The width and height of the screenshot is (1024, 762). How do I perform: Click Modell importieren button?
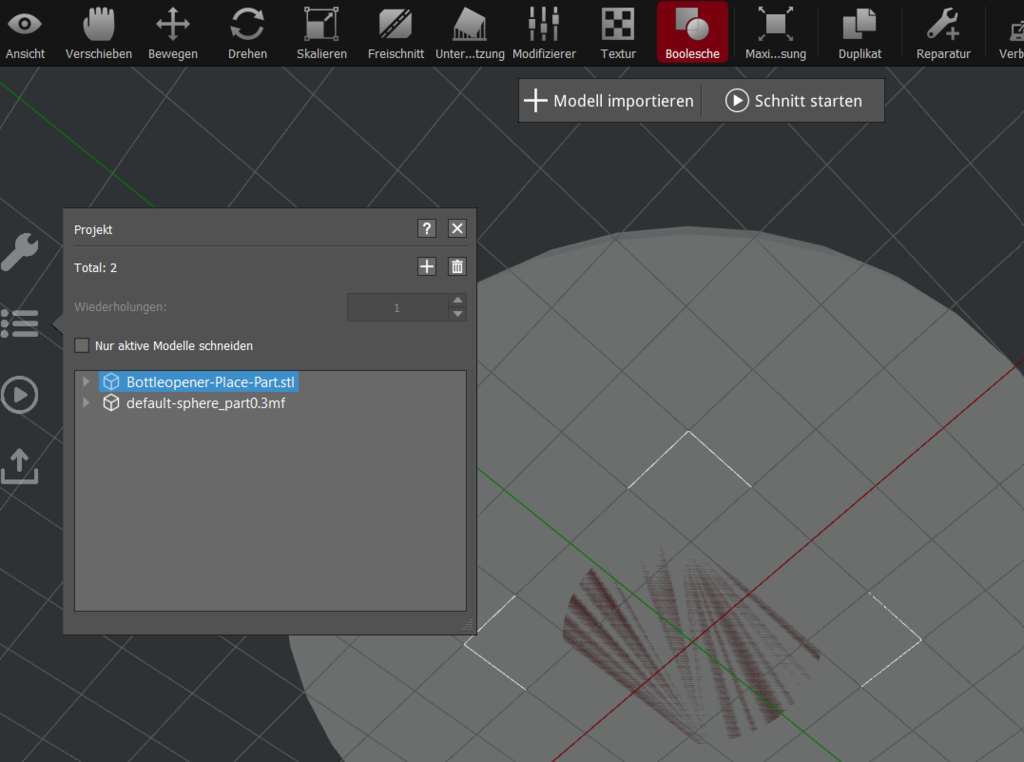(609, 101)
